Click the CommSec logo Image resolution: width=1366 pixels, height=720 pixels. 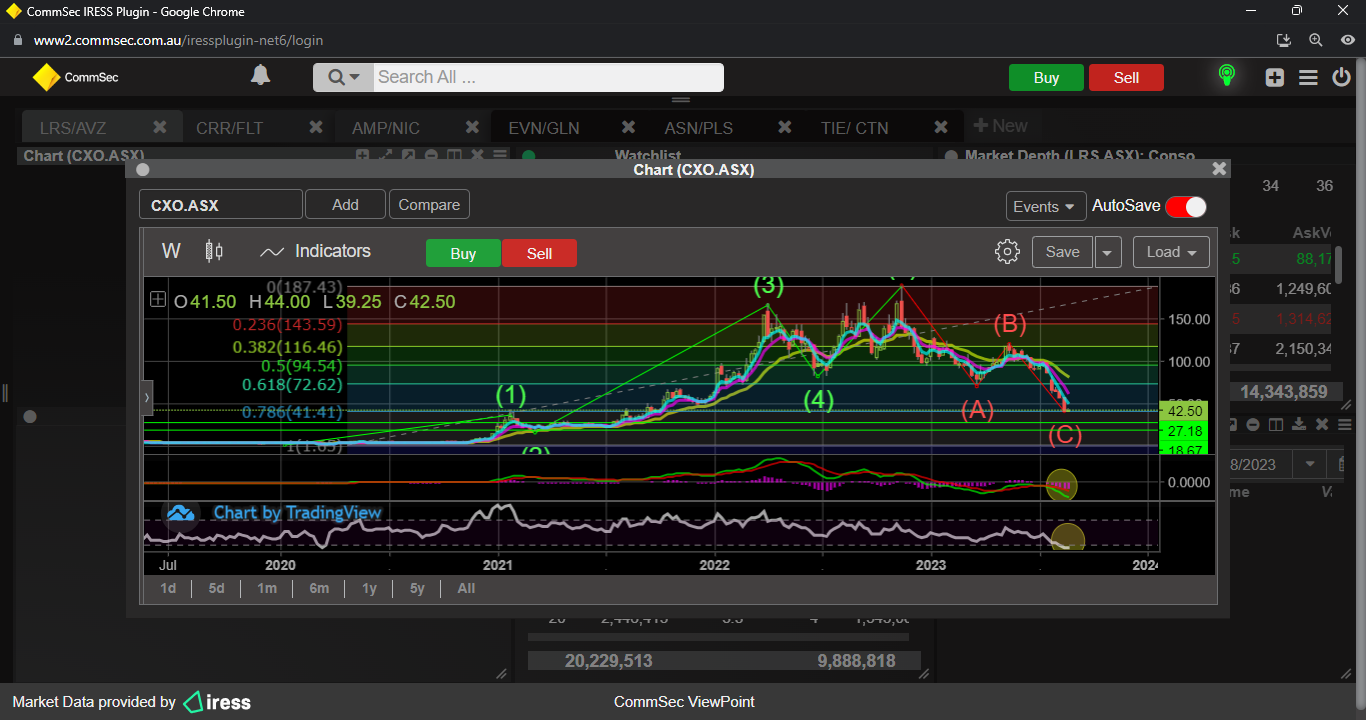click(75, 77)
